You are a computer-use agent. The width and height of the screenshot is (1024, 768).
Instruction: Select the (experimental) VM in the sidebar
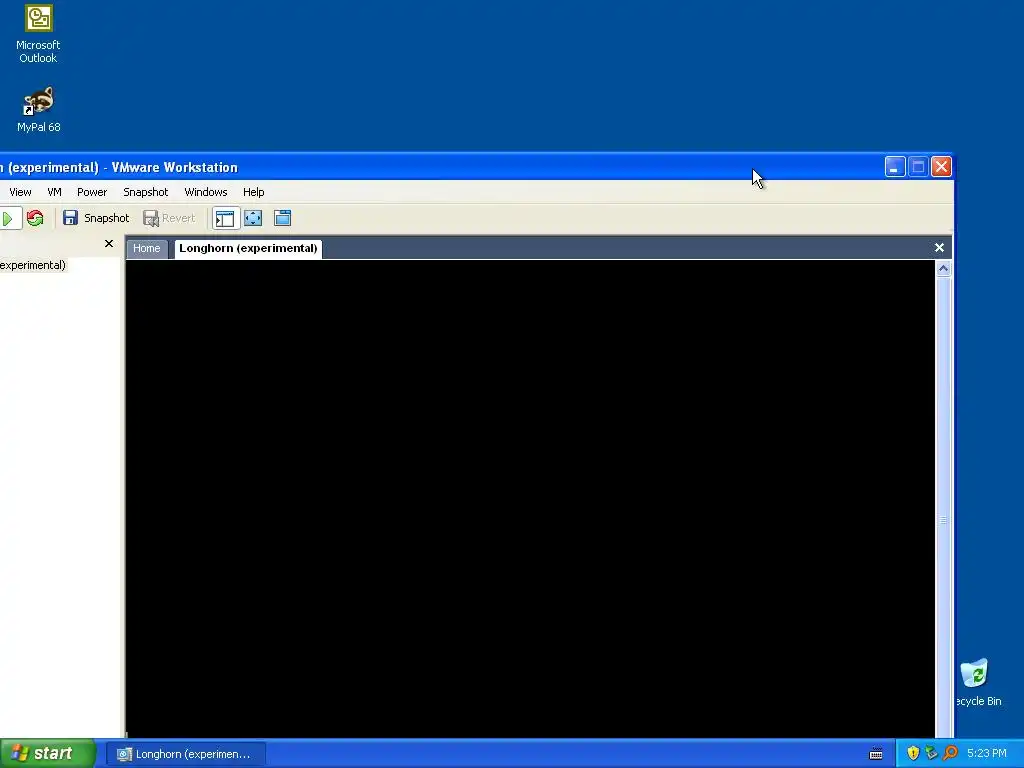[x=33, y=265]
